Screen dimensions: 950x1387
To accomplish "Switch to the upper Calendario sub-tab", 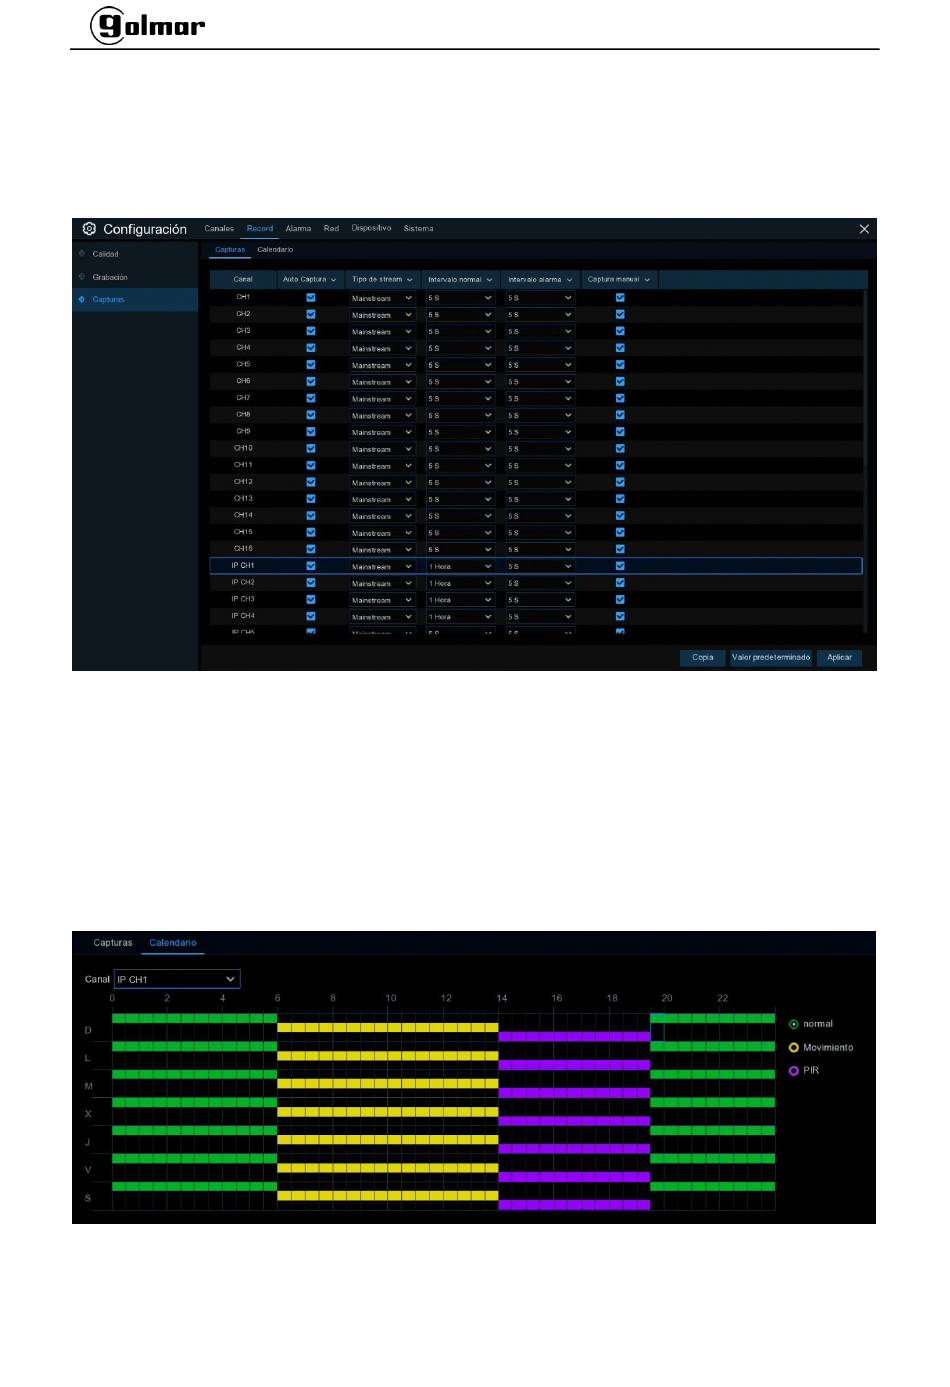I will [x=275, y=250].
